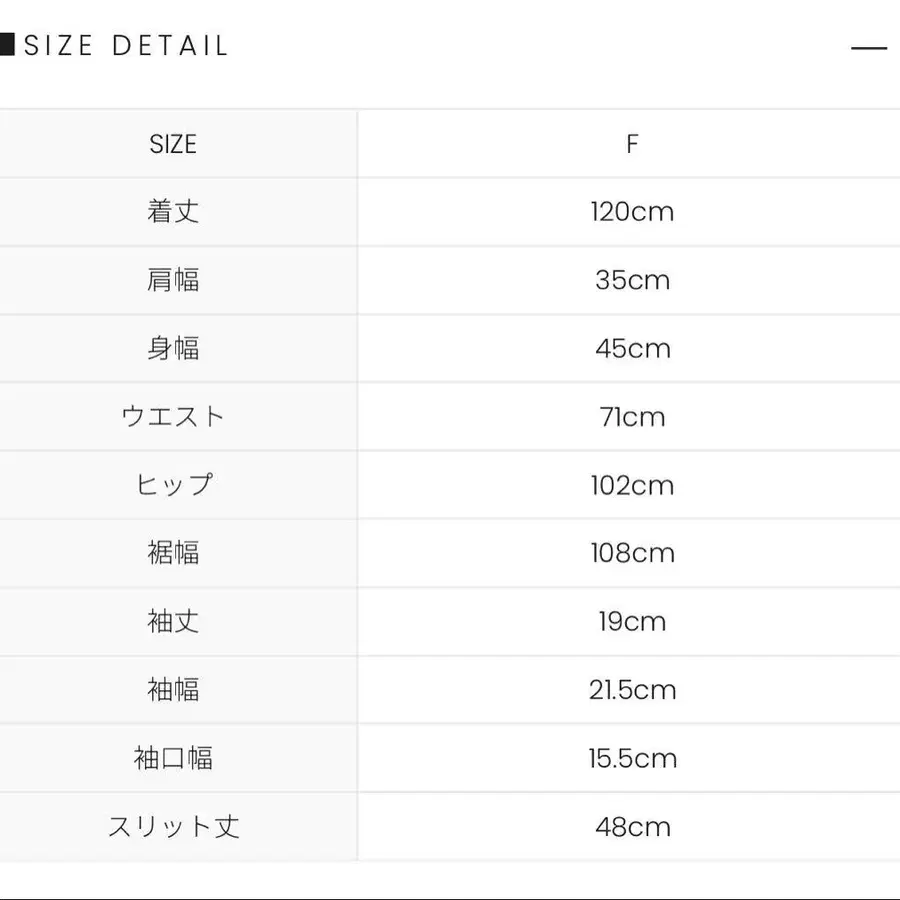The width and height of the screenshot is (900, 900).
Task: Click the 15.5cm cuff width value
Action: click(632, 759)
